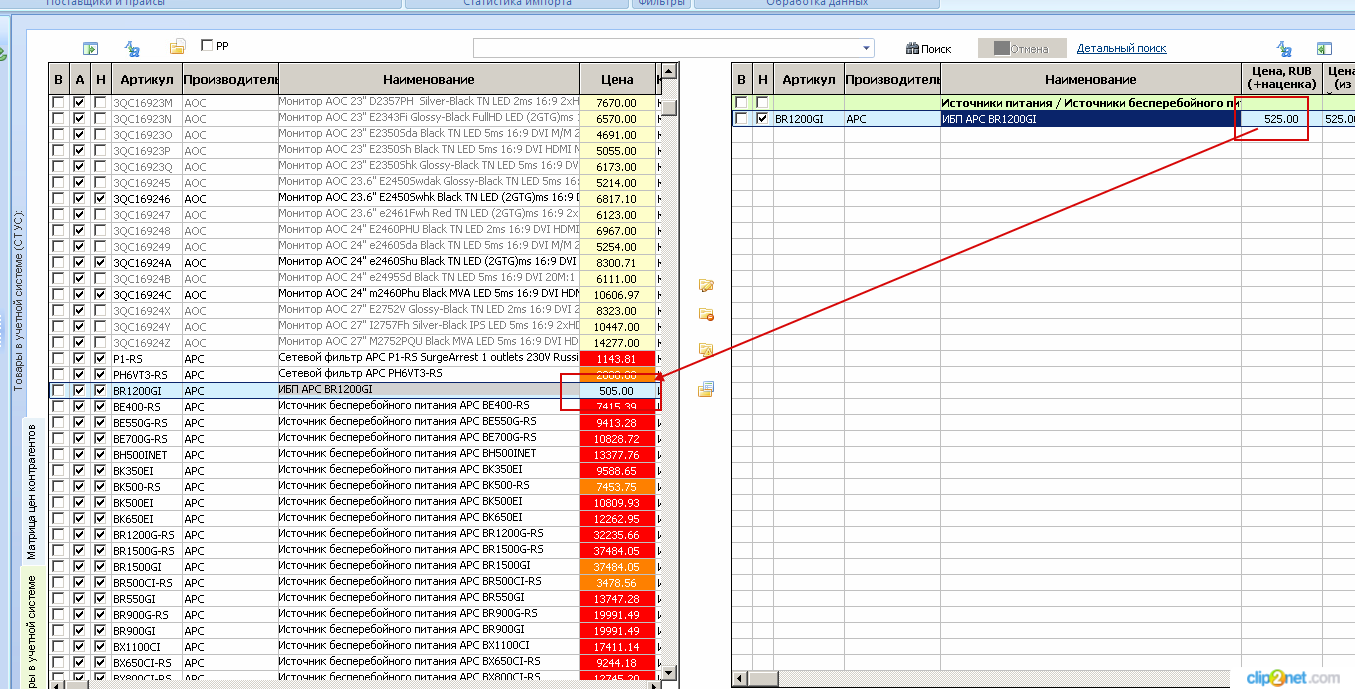Image resolution: width=1355 pixels, height=689 pixels.
Task: Click Производитель column header in right table
Action: coord(892,79)
